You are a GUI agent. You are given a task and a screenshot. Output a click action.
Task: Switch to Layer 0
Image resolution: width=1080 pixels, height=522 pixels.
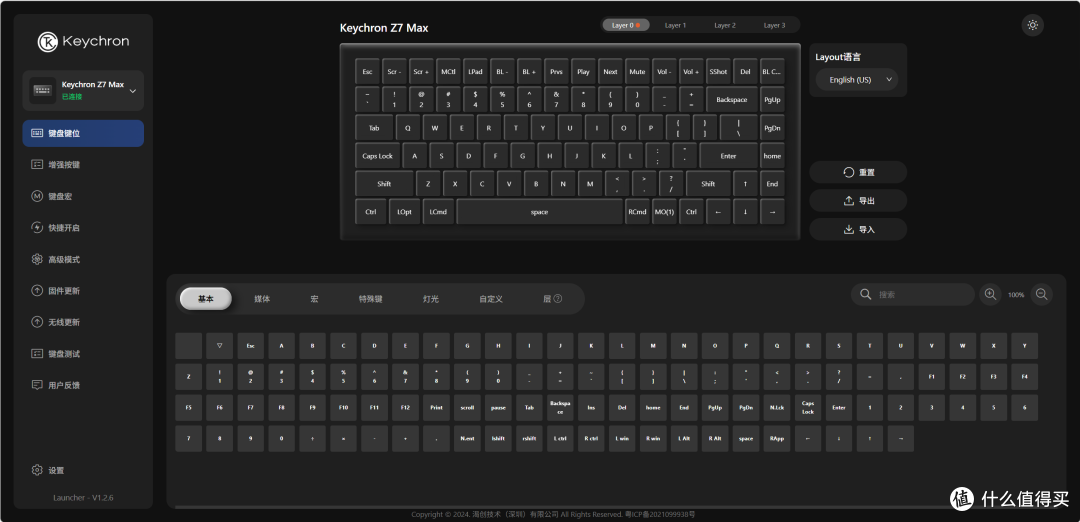click(626, 25)
